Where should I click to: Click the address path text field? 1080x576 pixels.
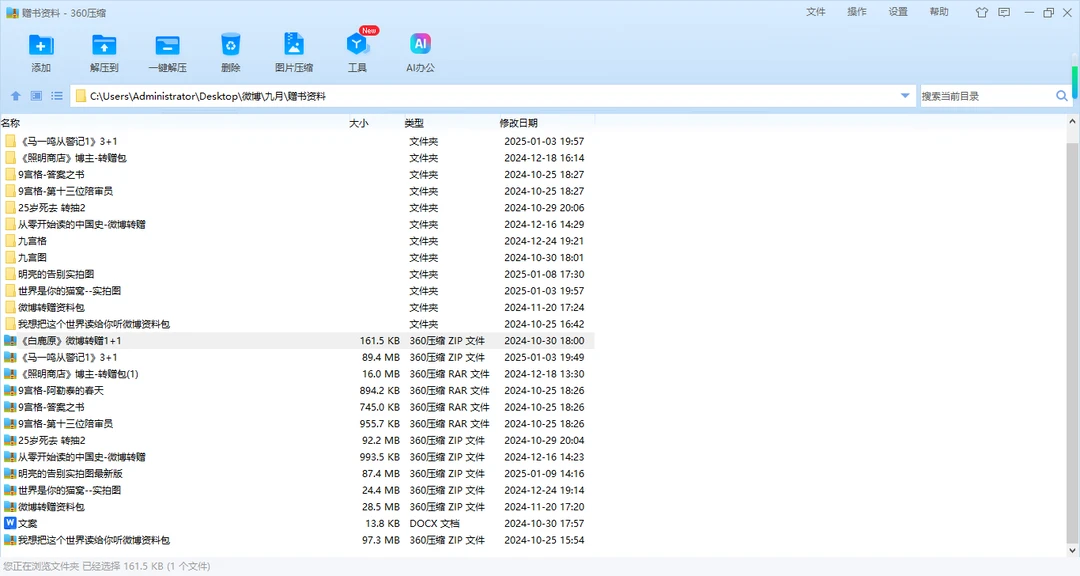point(492,96)
